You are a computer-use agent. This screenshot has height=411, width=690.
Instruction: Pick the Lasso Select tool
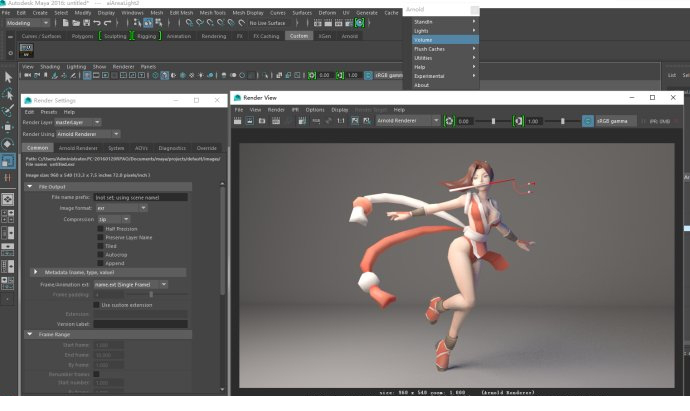[x=8, y=94]
